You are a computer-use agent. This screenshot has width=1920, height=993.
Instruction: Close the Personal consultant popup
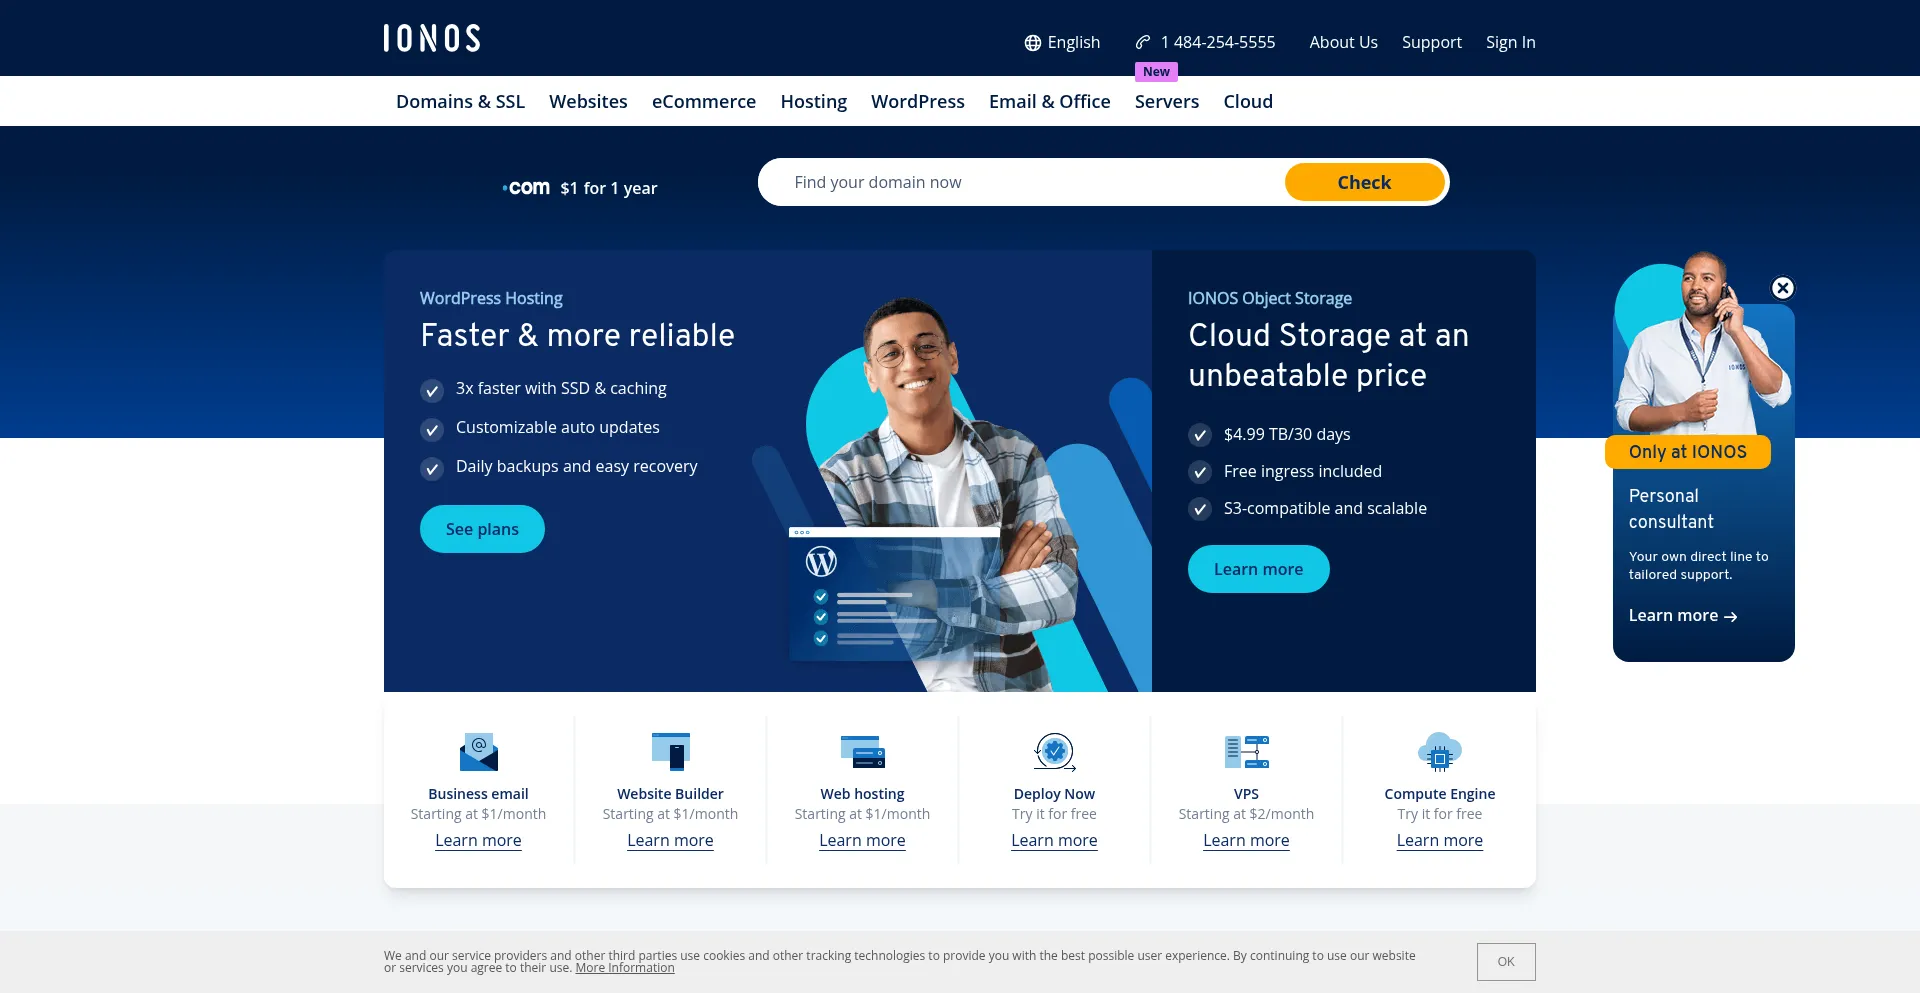coord(1782,288)
